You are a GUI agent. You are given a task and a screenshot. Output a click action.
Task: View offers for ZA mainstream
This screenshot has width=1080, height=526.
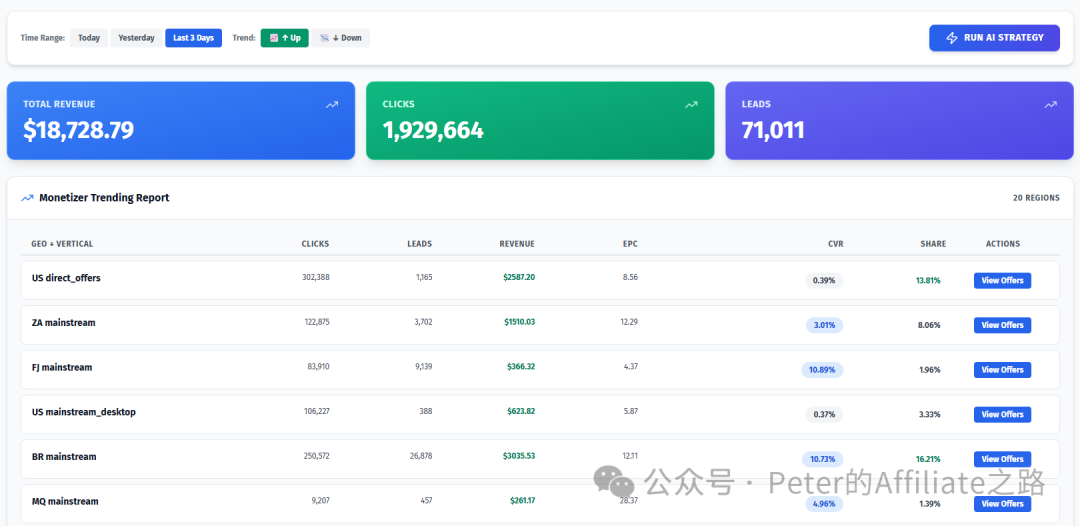click(1002, 325)
